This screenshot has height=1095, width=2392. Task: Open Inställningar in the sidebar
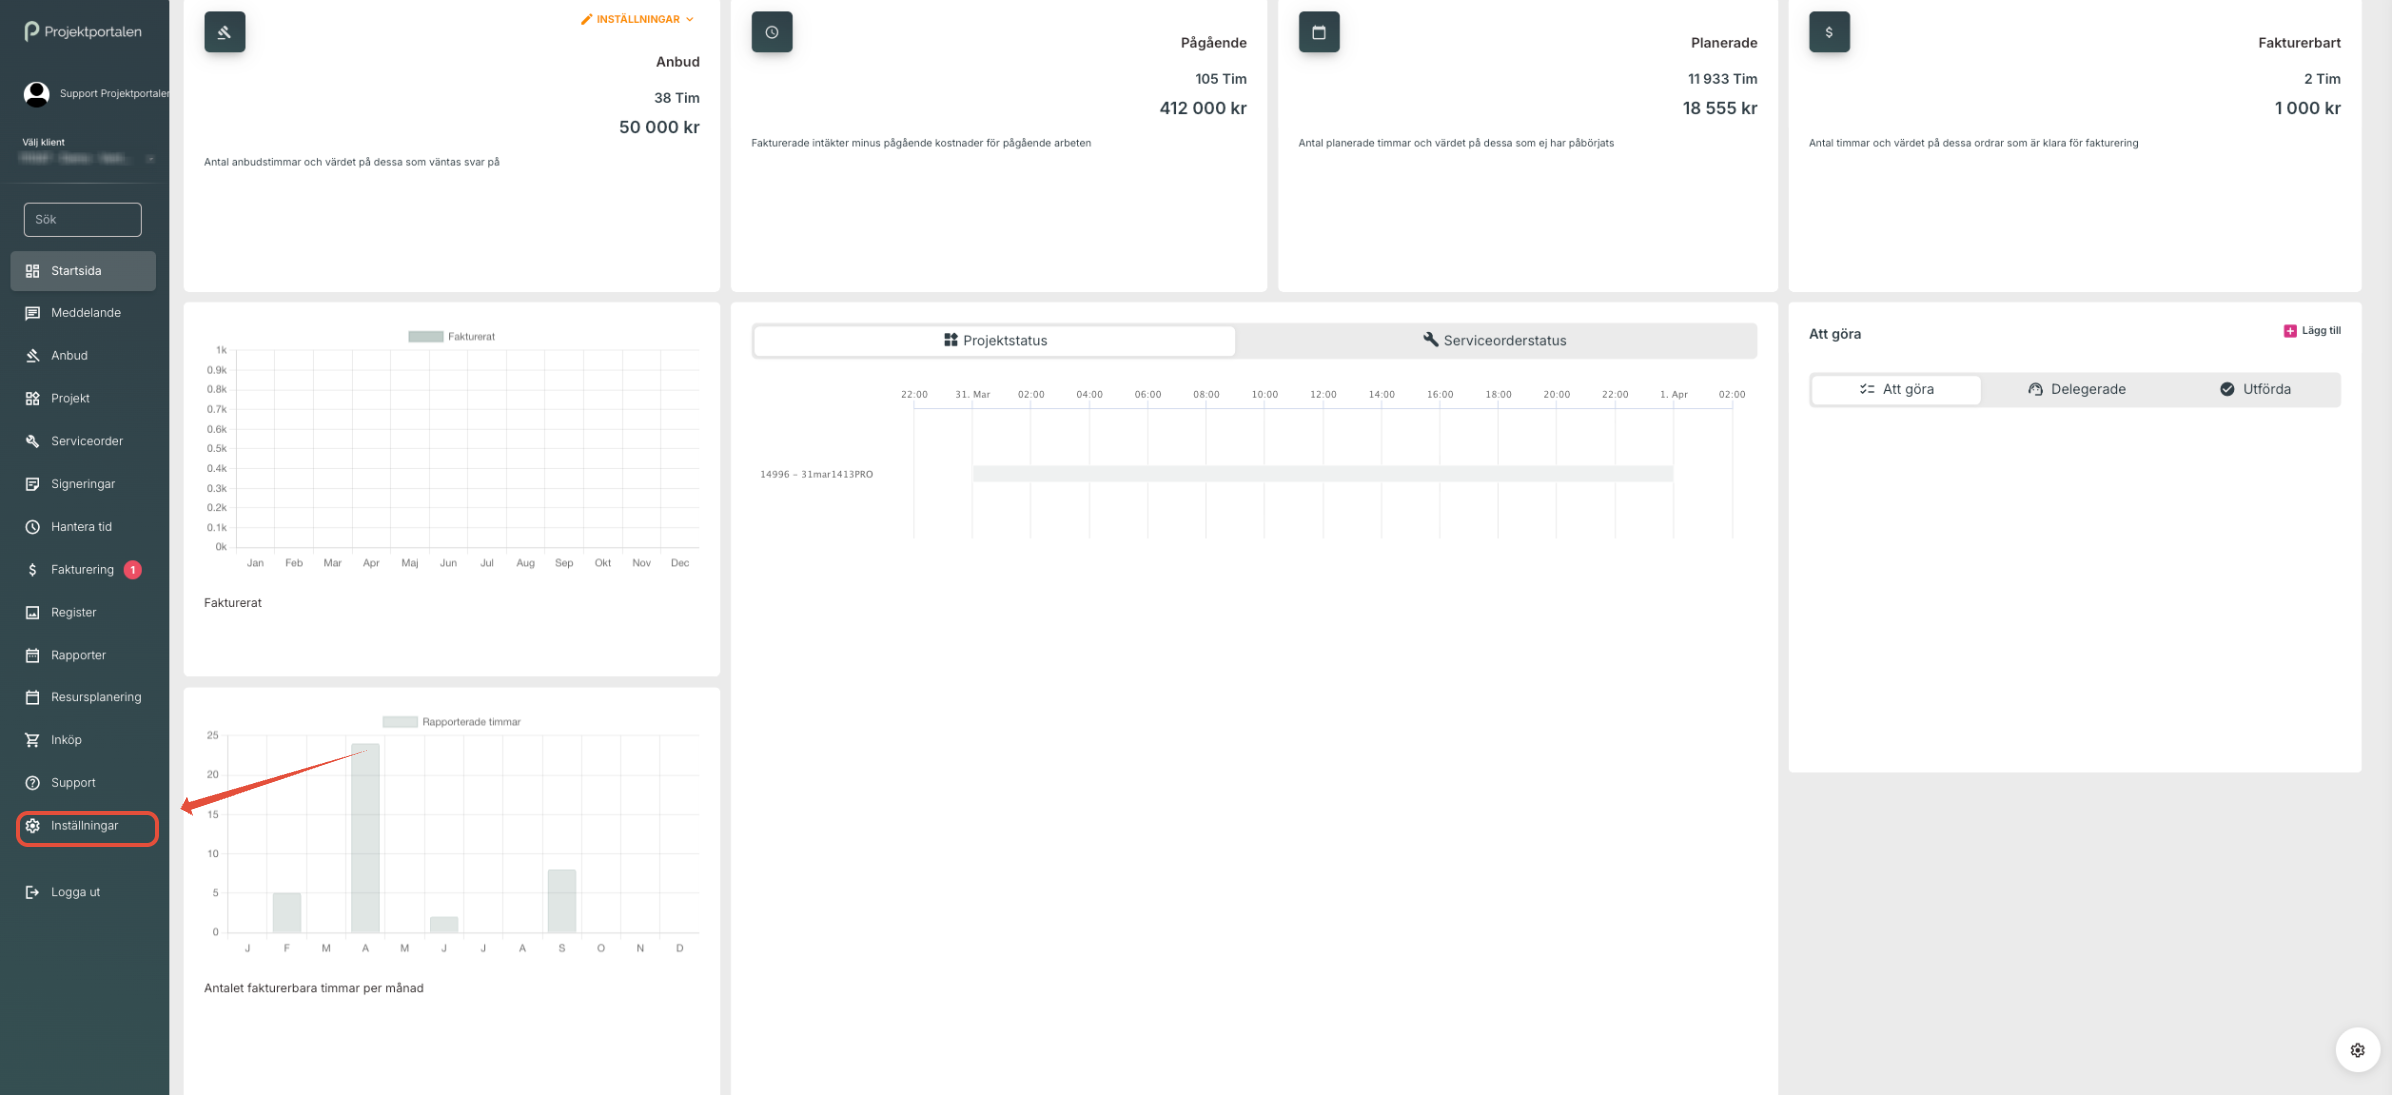[x=85, y=826]
